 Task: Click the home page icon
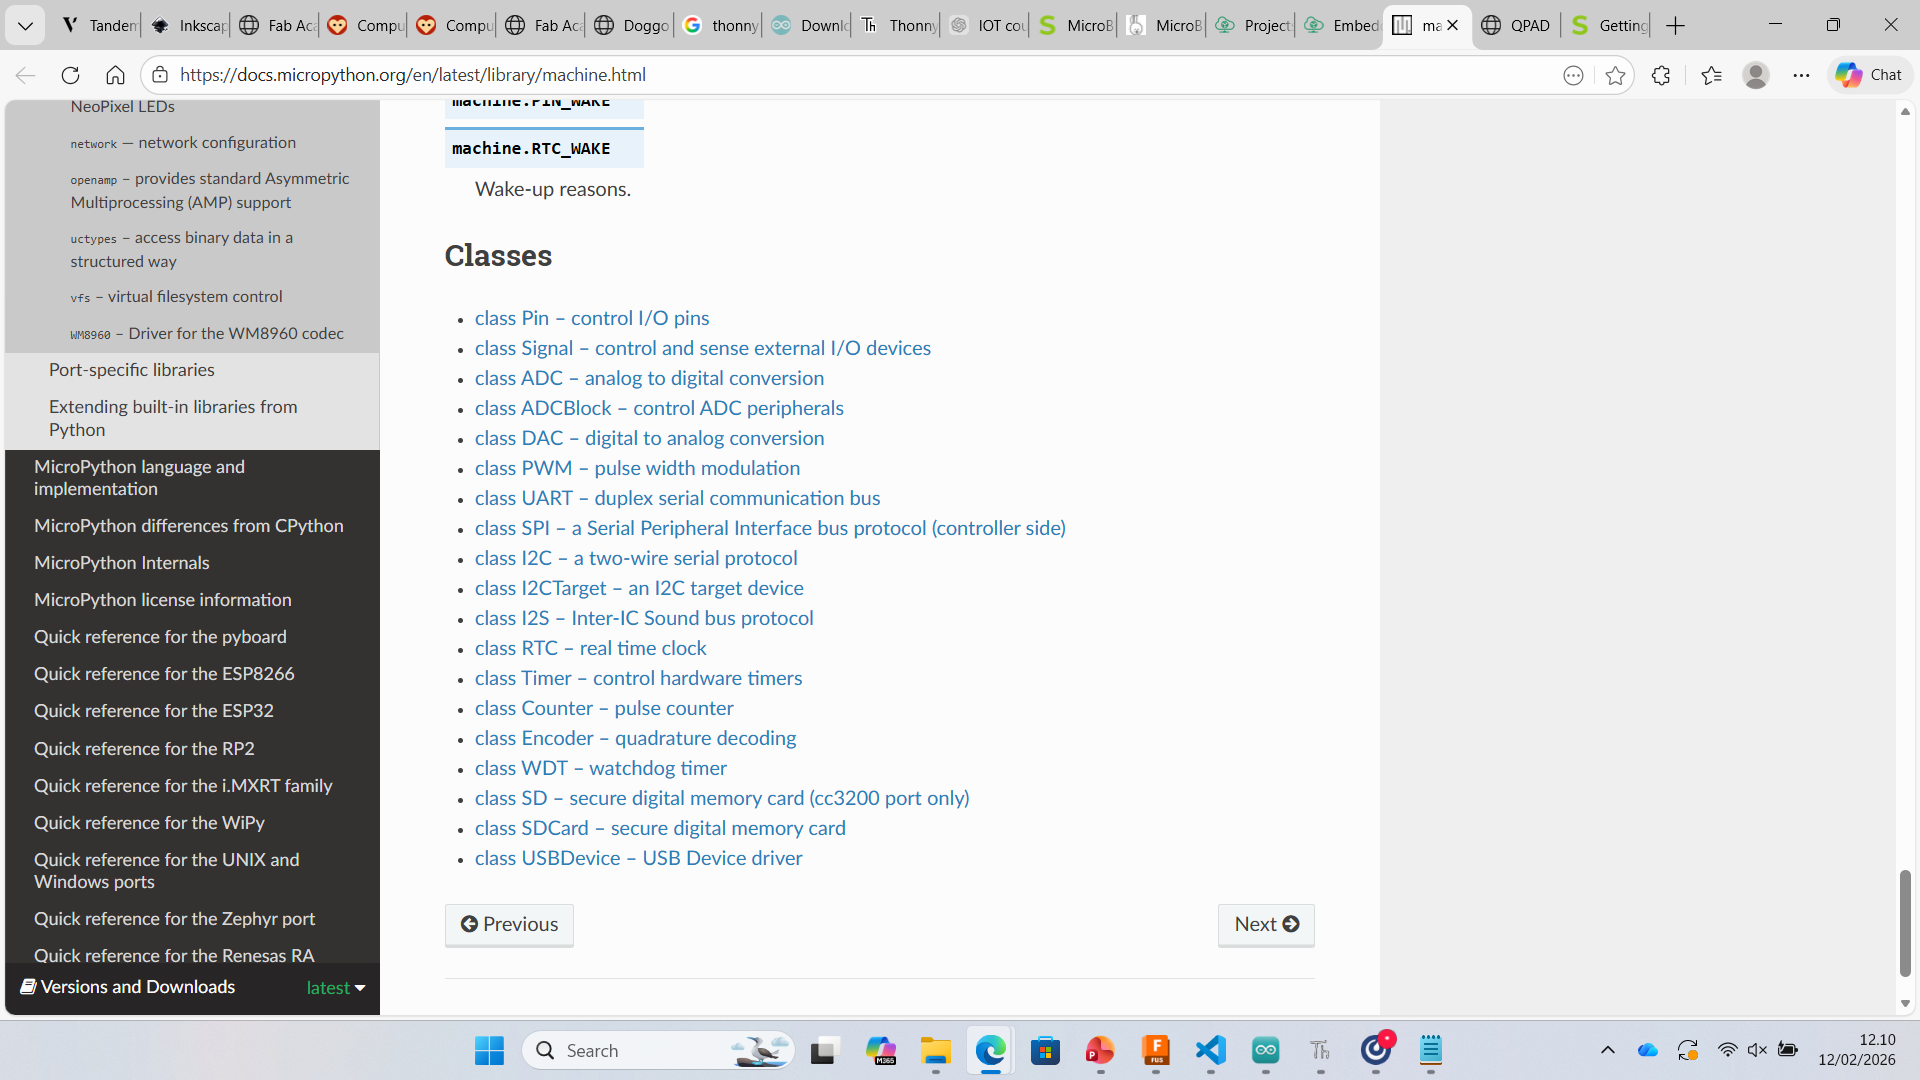pos(115,75)
